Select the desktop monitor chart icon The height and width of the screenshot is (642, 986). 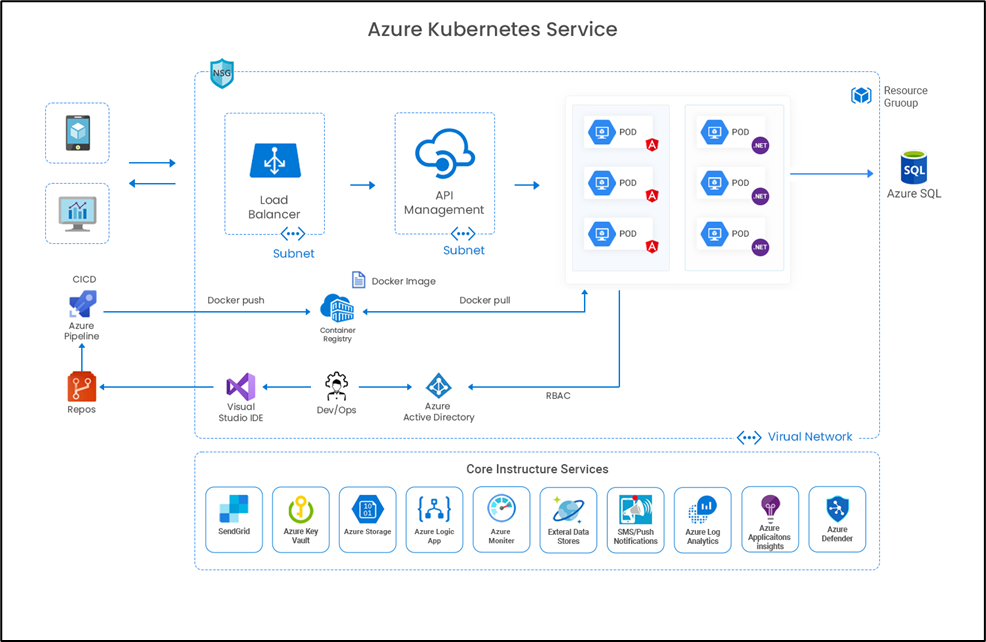(x=77, y=213)
